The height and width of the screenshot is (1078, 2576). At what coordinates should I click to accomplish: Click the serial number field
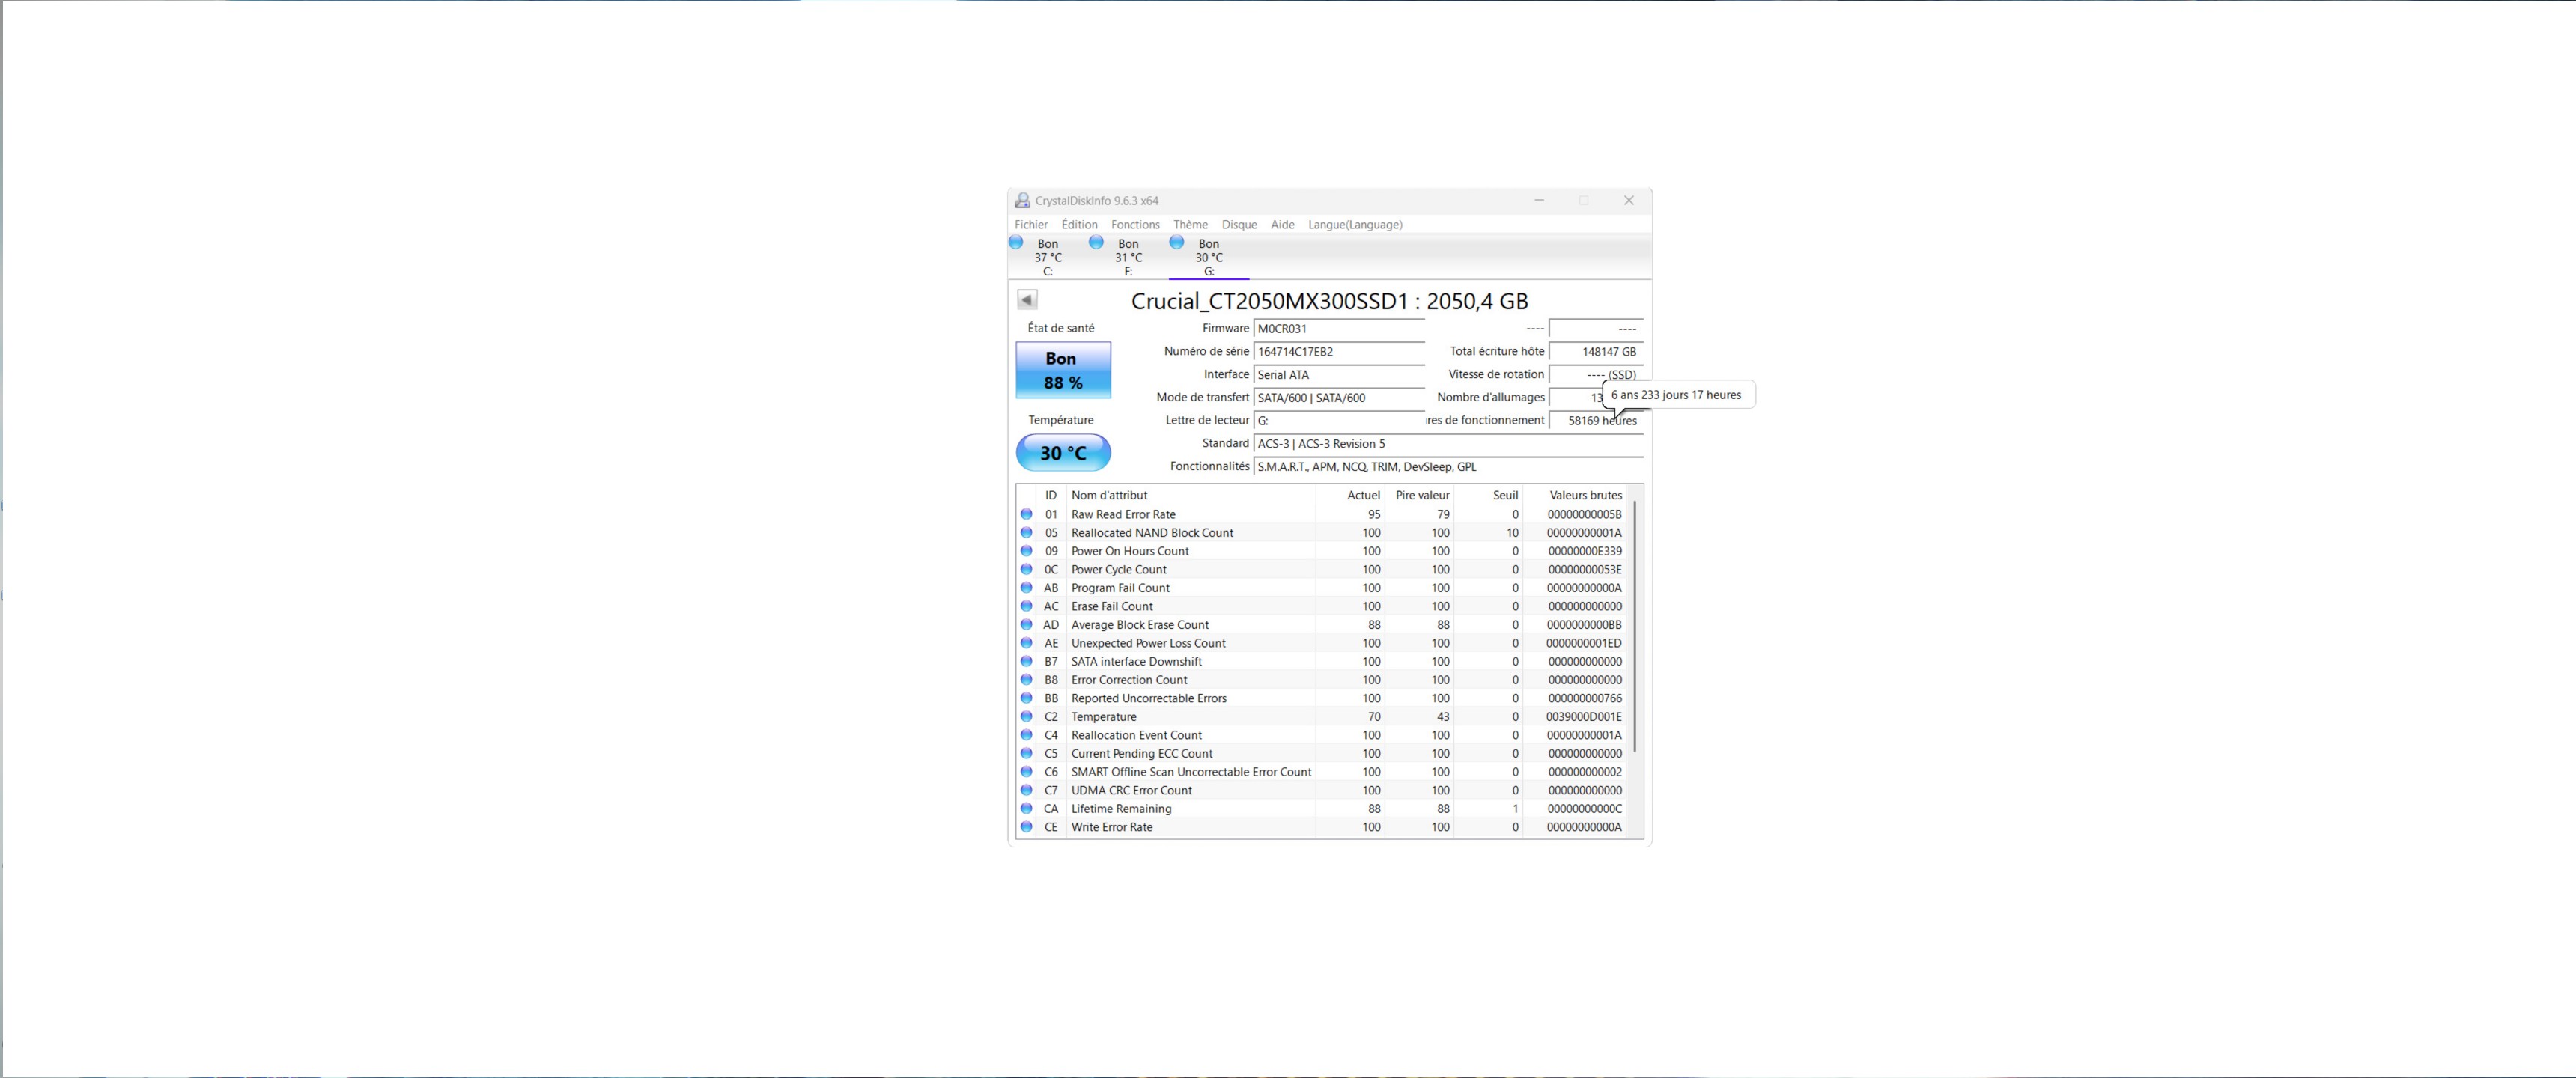click(1338, 352)
